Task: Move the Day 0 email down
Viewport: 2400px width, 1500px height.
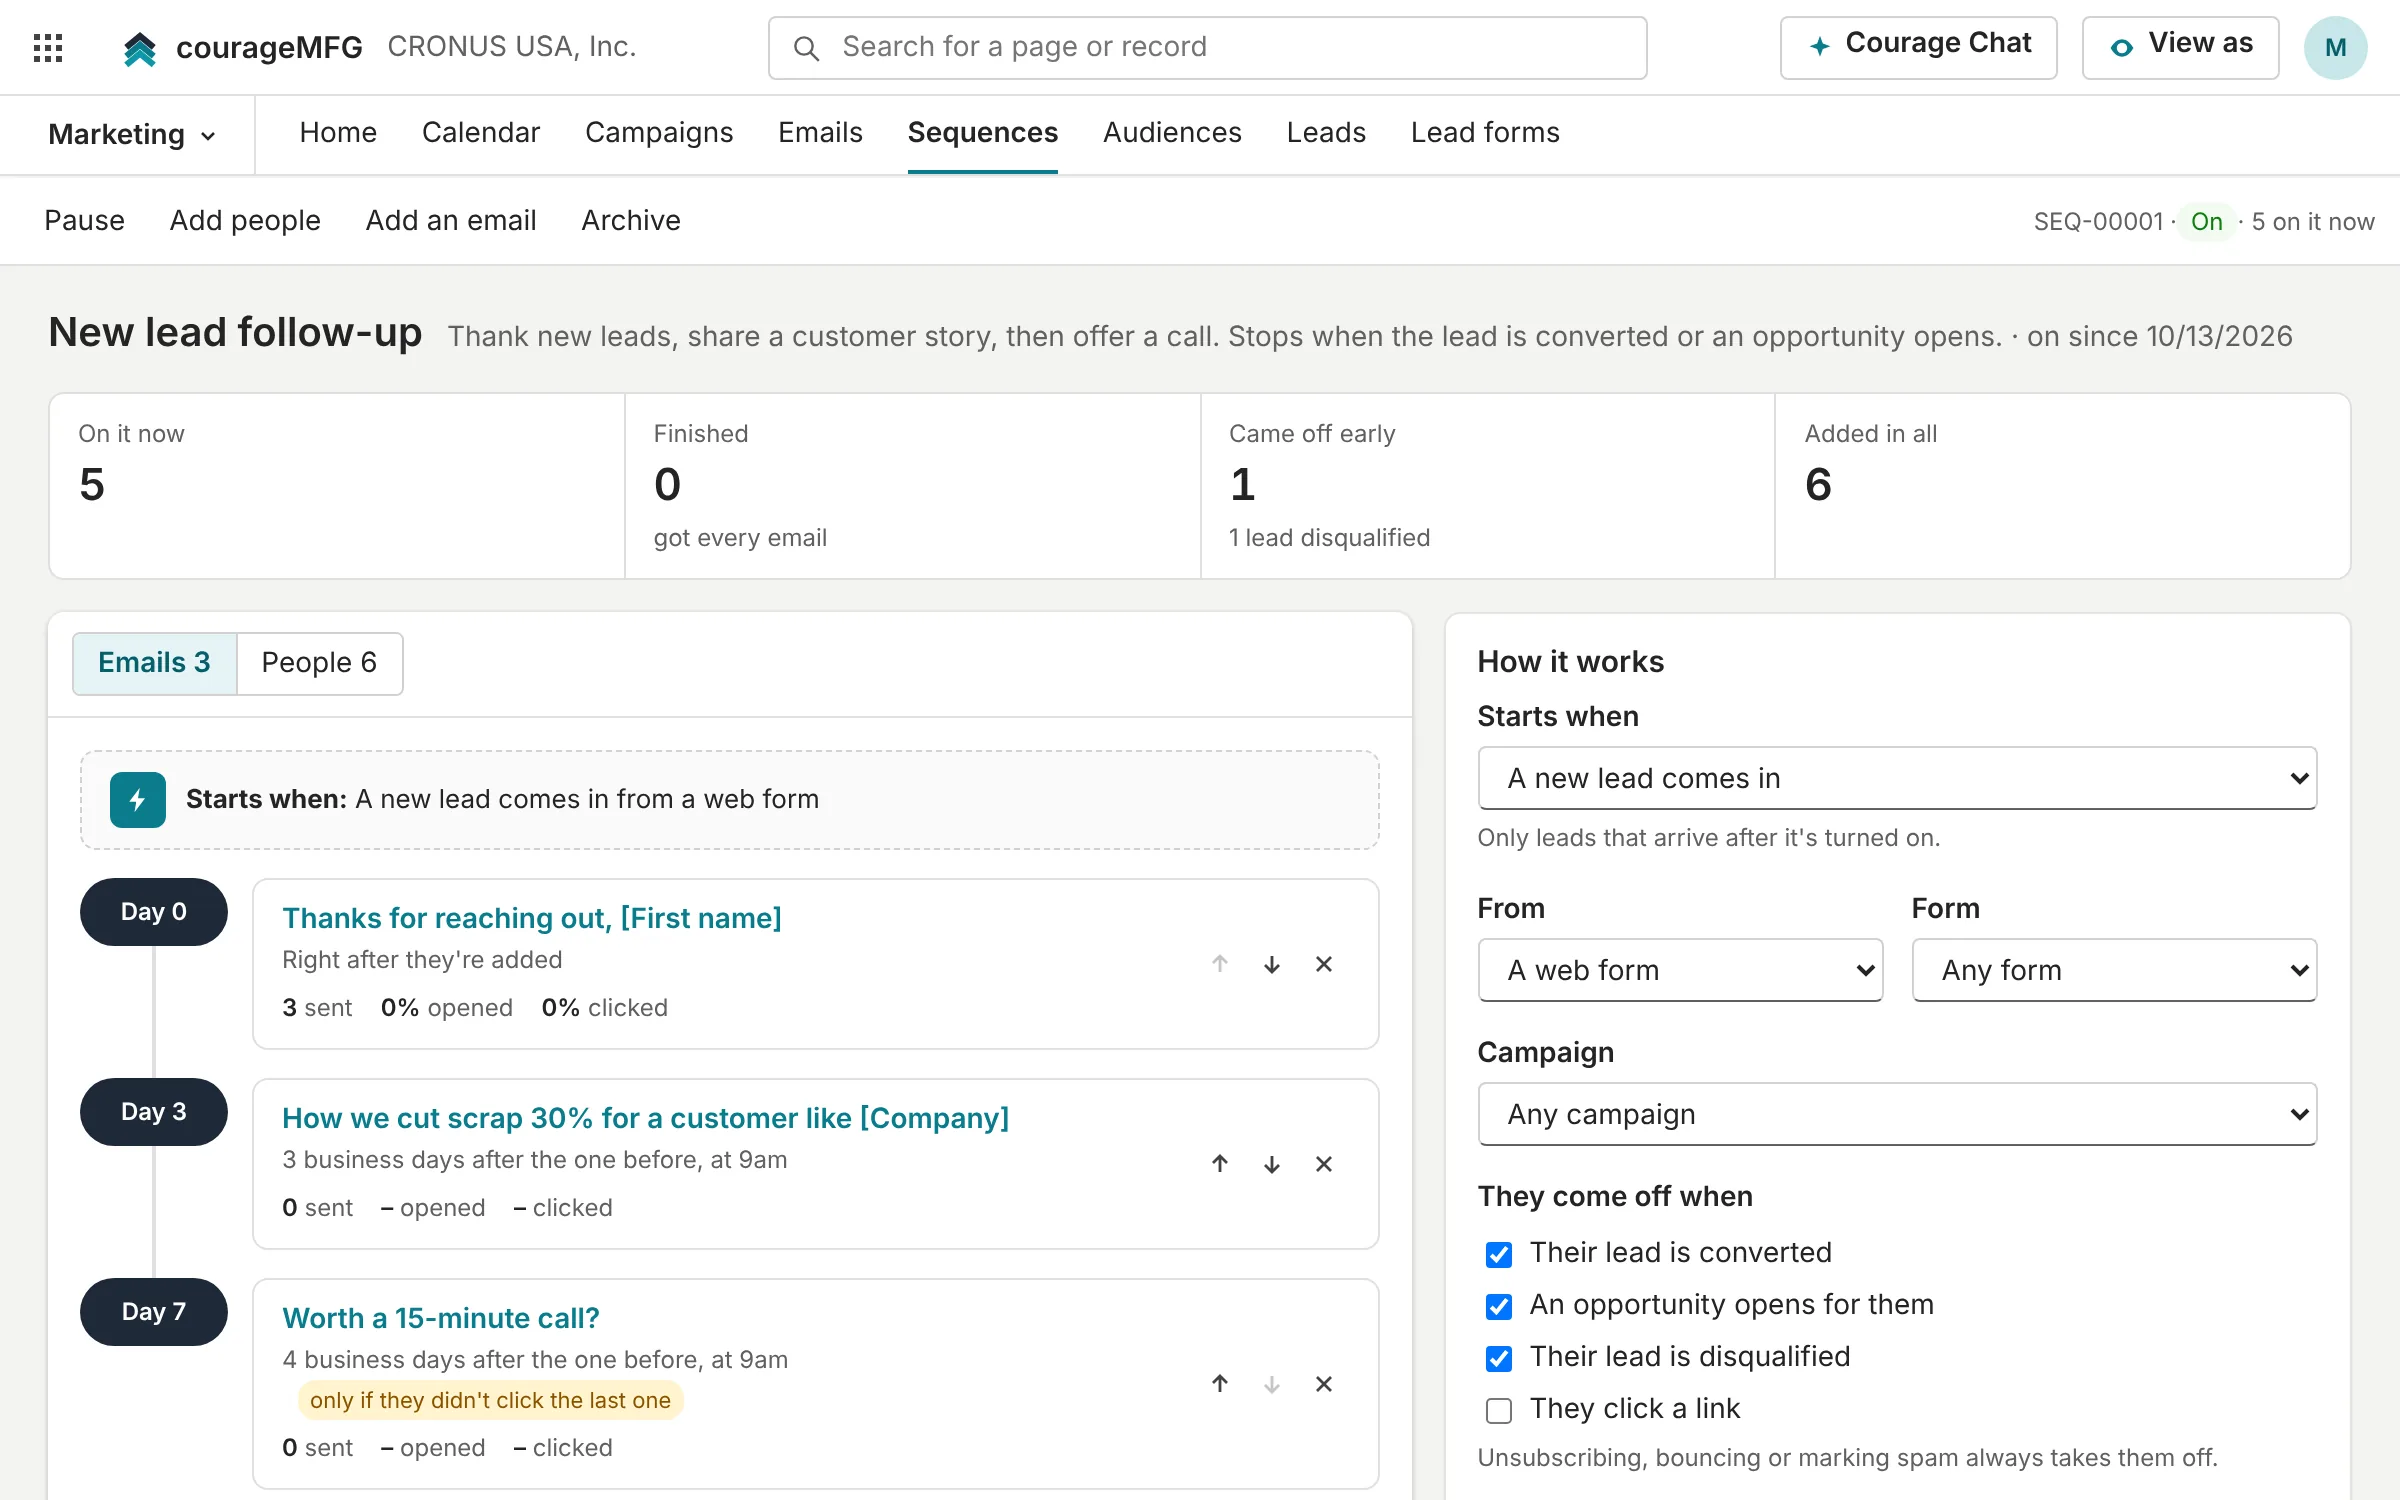Action: (1272, 964)
